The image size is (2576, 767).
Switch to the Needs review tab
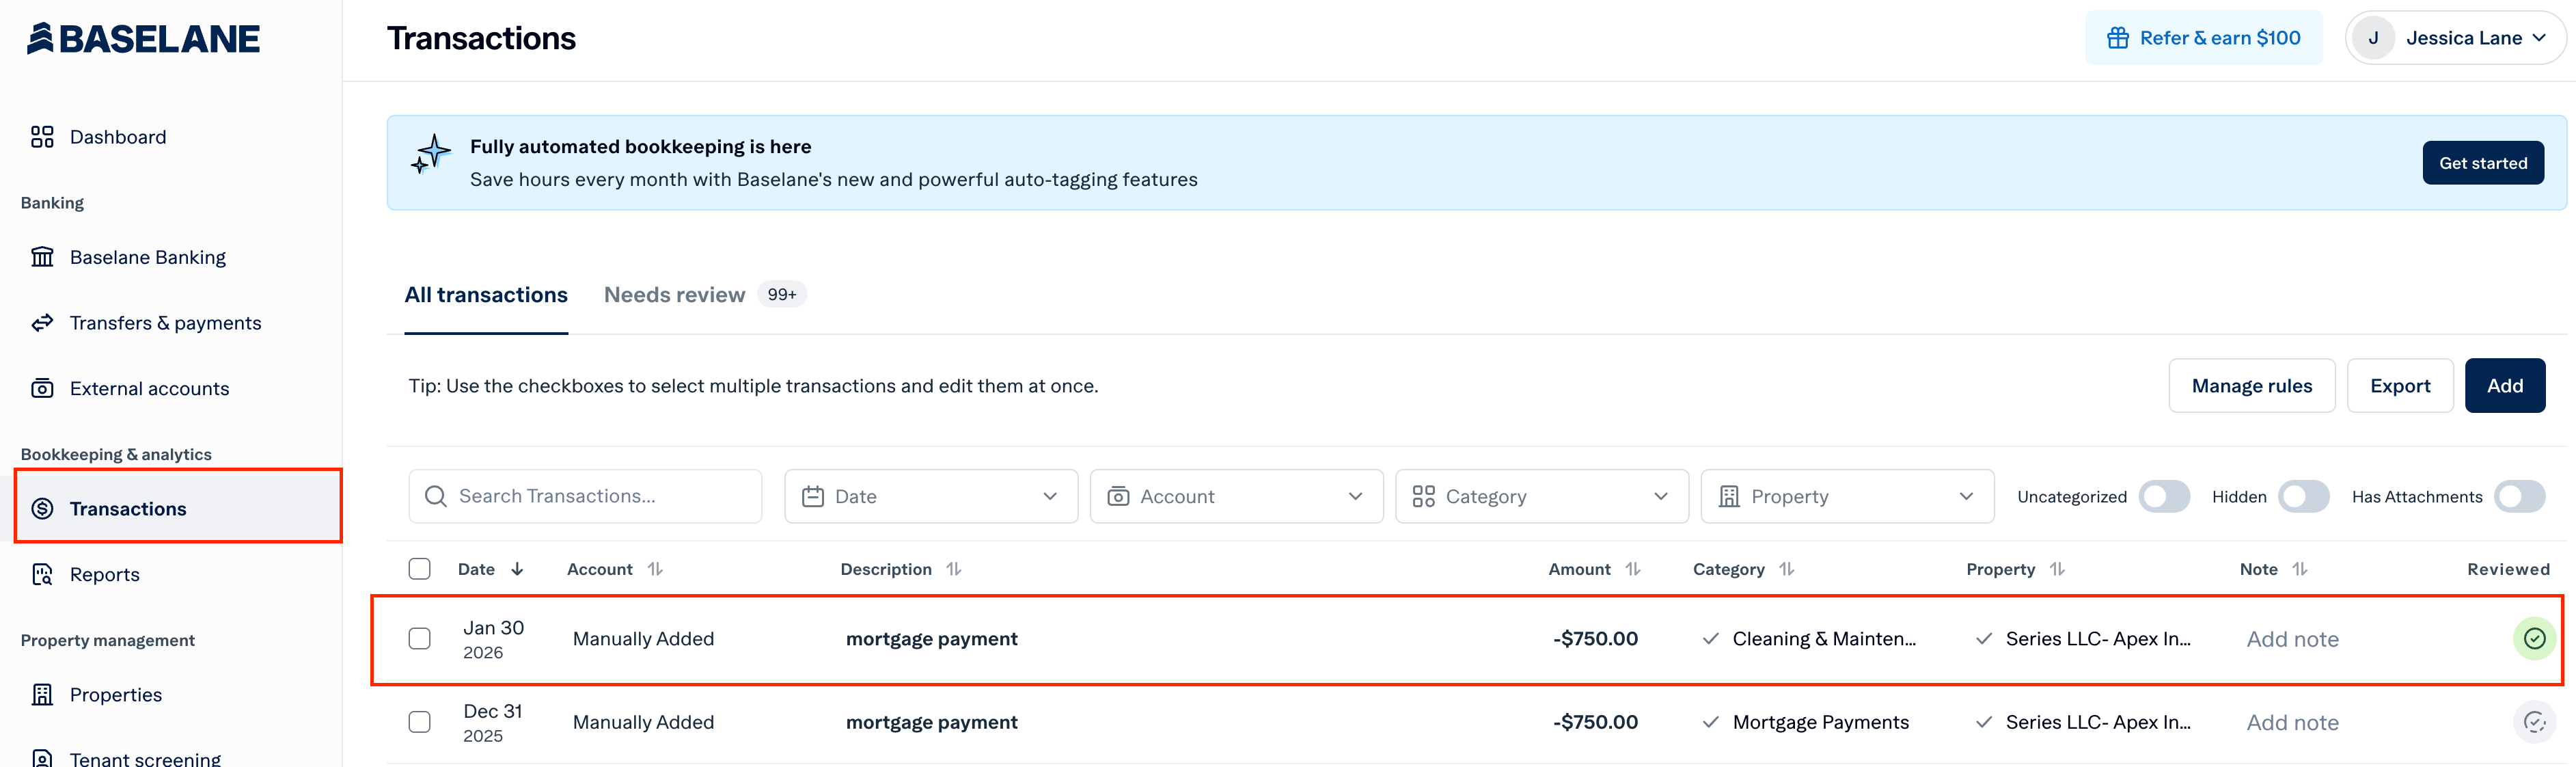click(674, 294)
